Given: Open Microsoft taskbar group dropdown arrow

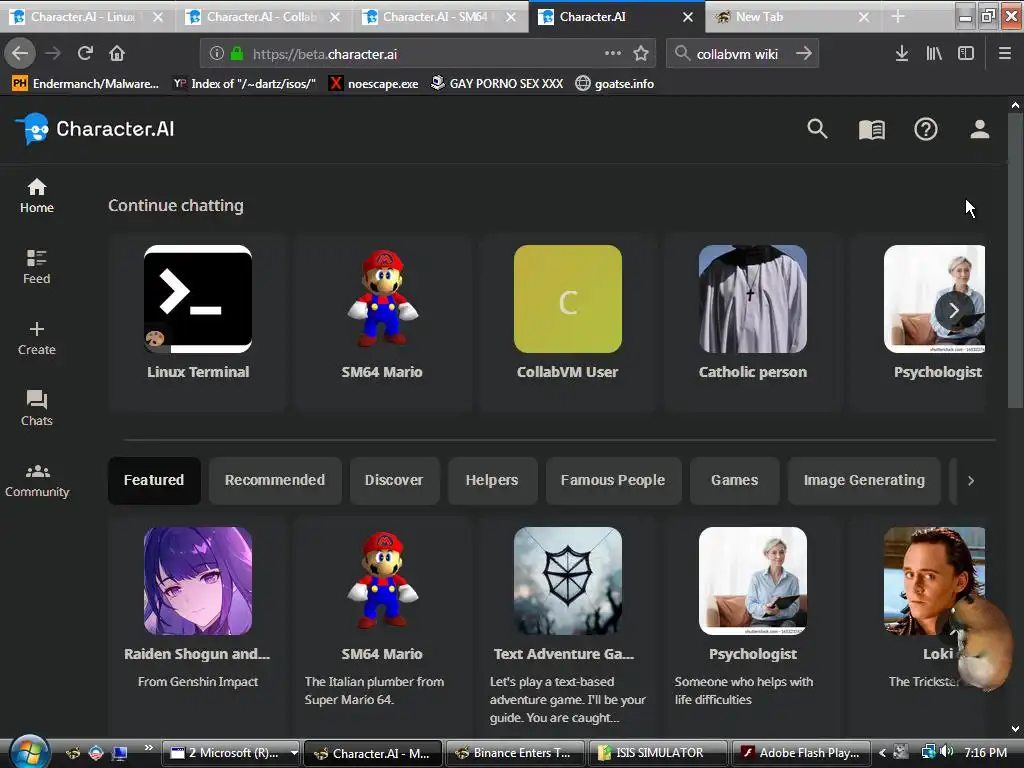Looking at the screenshot, I should click(294, 753).
